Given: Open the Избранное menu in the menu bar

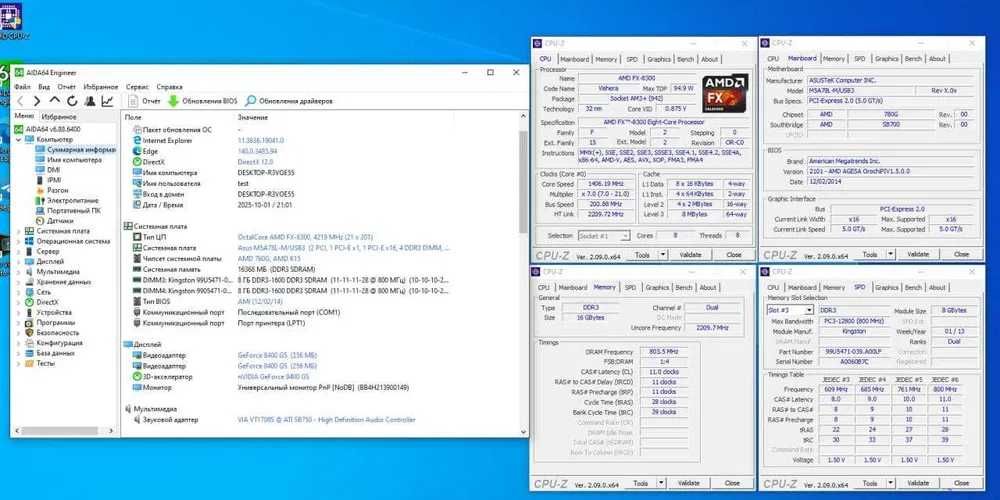Looking at the screenshot, I should [101, 87].
